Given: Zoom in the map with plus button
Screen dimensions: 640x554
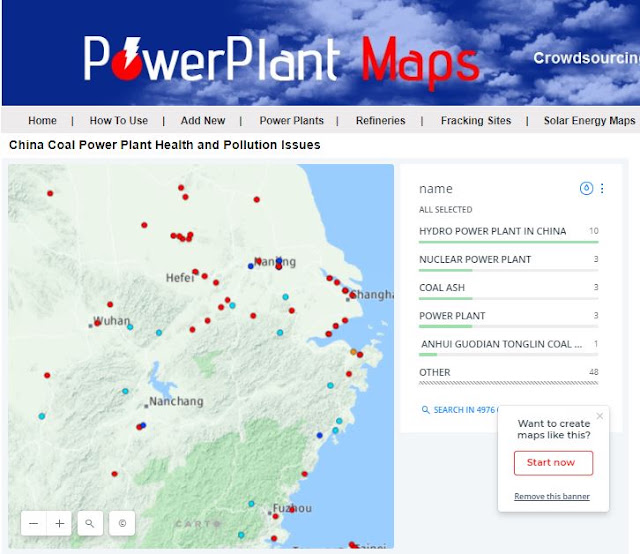Looking at the screenshot, I should click(x=60, y=523).
